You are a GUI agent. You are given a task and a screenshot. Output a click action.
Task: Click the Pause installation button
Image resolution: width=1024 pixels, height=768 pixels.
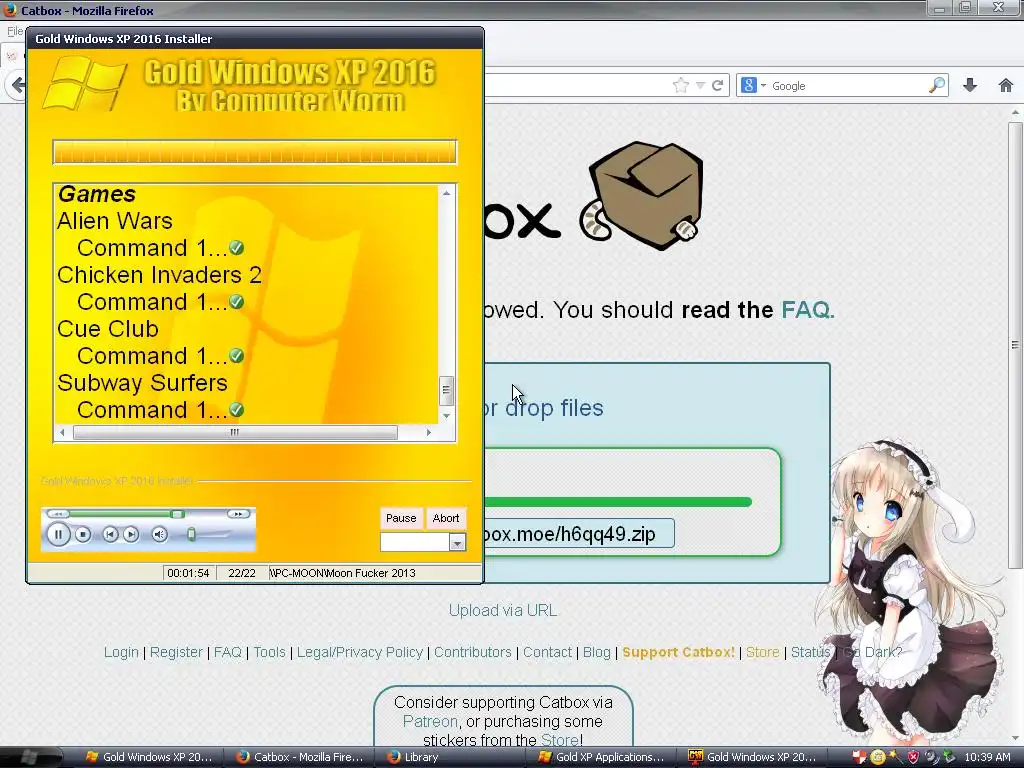(x=401, y=519)
